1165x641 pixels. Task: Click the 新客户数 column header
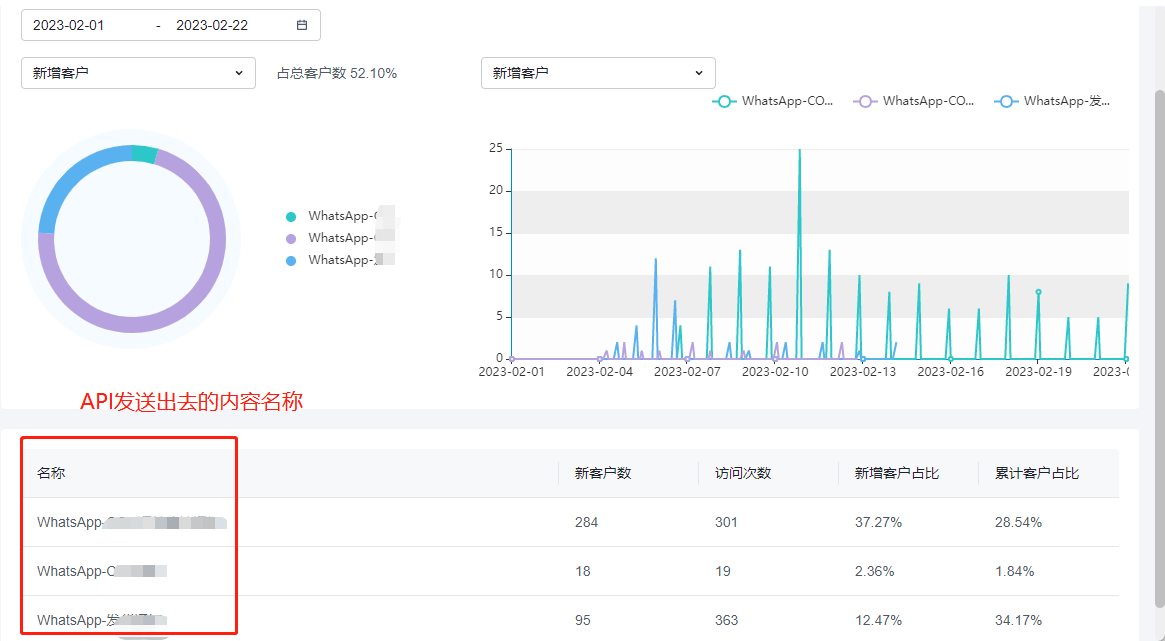pyautogui.click(x=603, y=473)
